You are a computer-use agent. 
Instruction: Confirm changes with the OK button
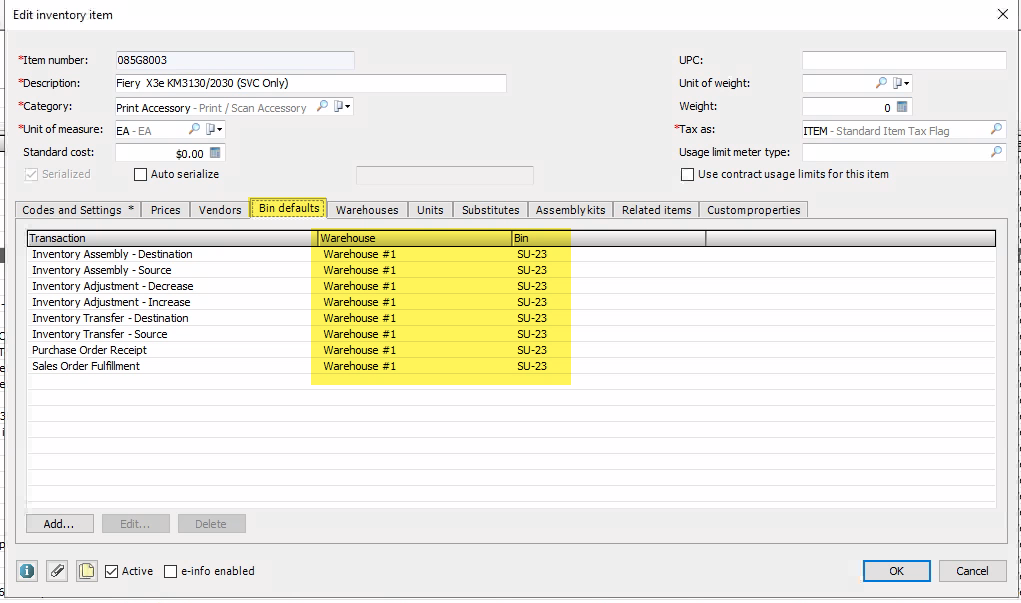(897, 571)
